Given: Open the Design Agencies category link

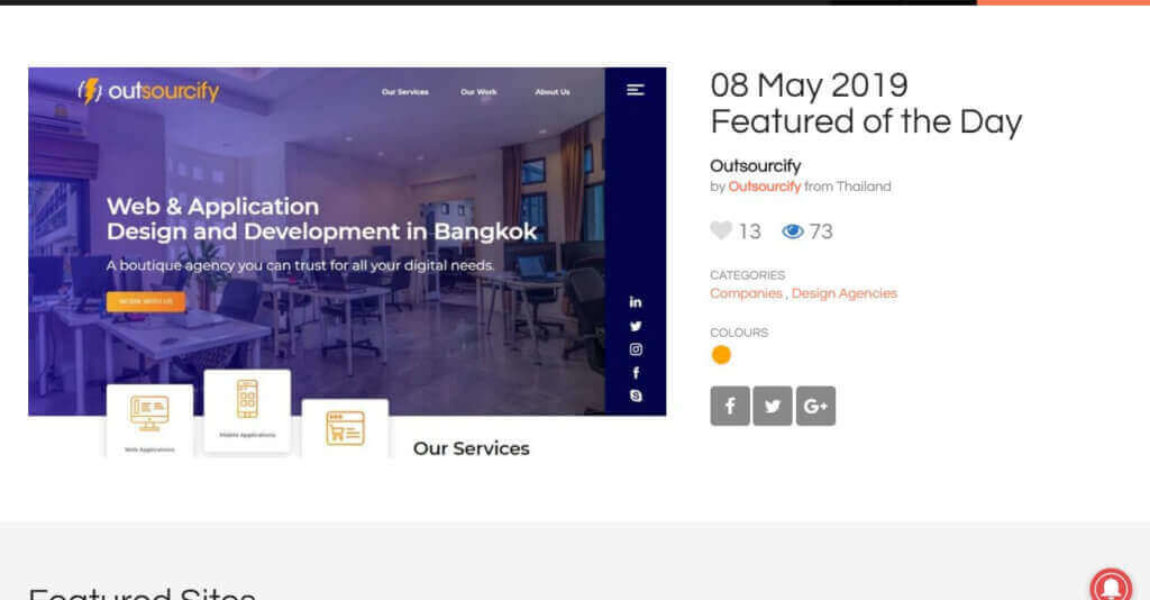Looking at the screenshot, I should [844, 294].
